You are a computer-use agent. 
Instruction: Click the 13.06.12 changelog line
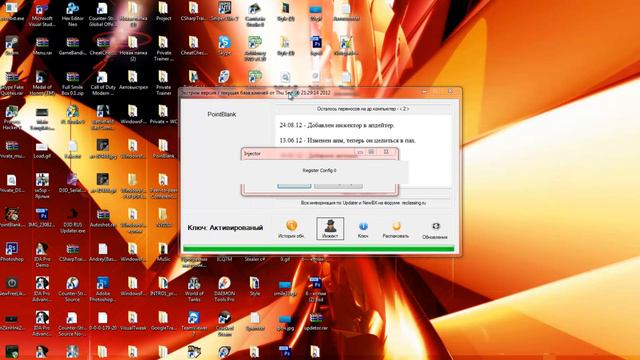tap(348, 140)
